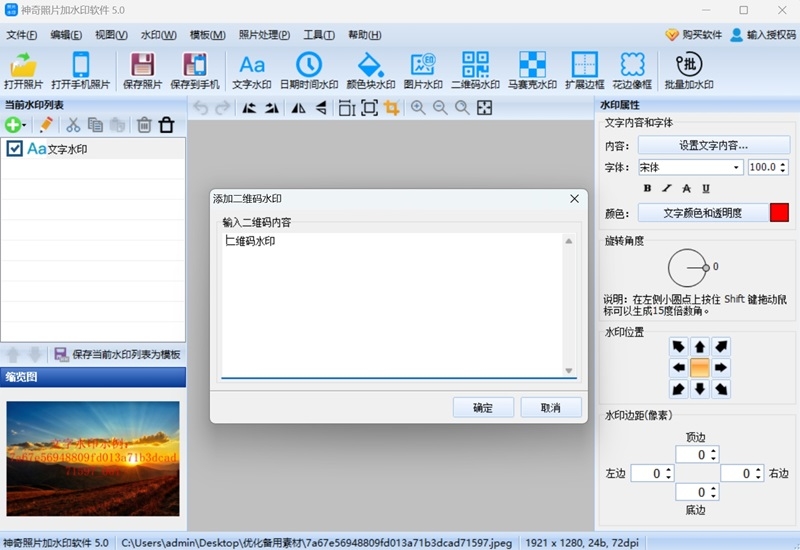Flip the photo horizontally
Screen dimensions: 800x550
coord(298,108)
